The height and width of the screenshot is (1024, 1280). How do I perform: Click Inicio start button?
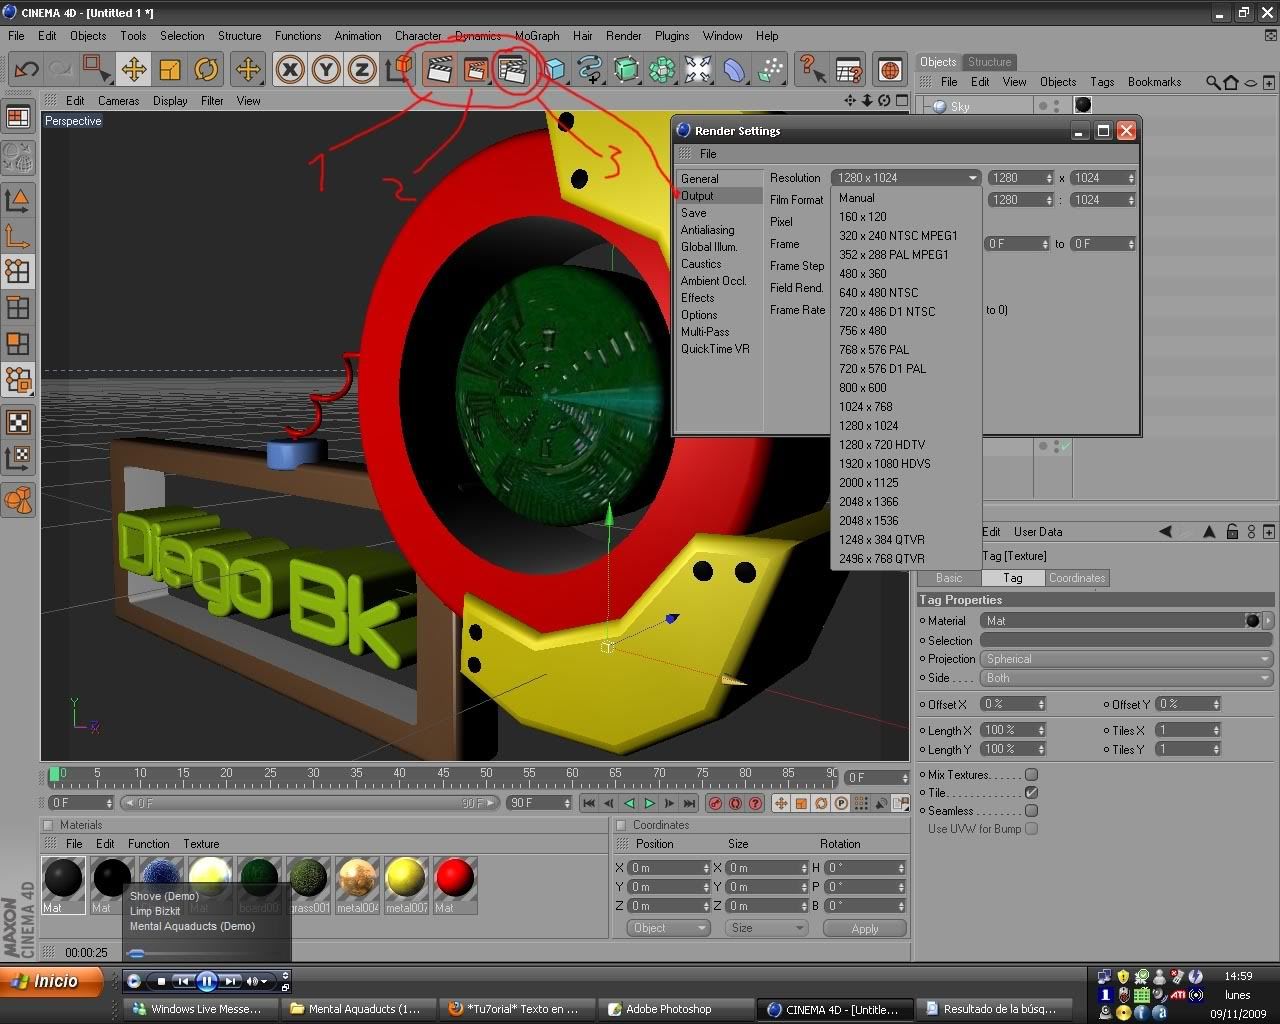coord(51,982)
